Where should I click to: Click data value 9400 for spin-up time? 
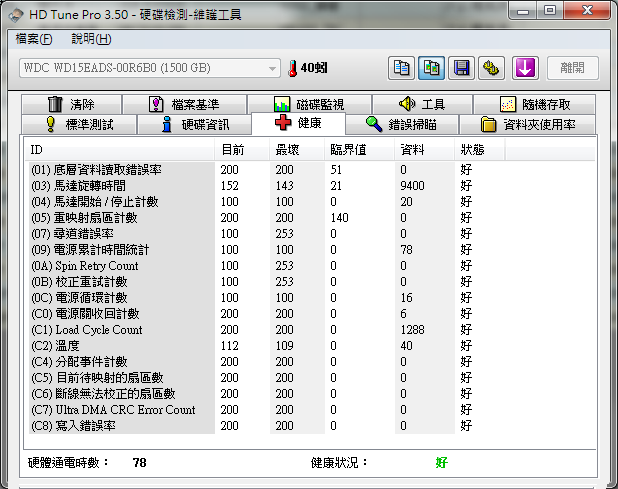point(412,186)
